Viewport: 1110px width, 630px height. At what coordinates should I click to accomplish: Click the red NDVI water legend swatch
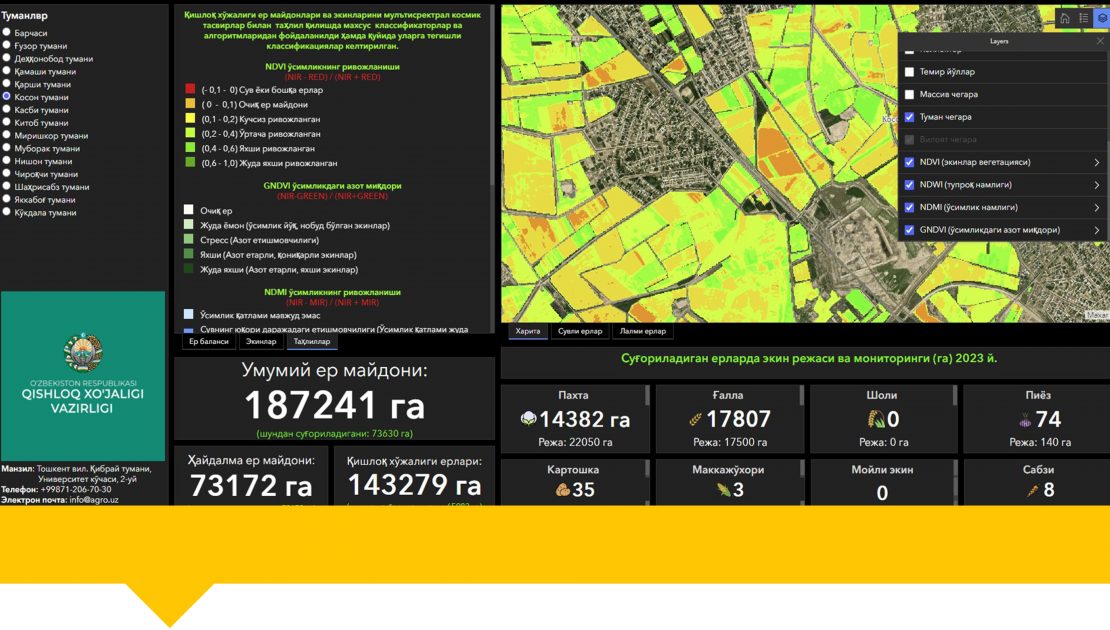189,89
